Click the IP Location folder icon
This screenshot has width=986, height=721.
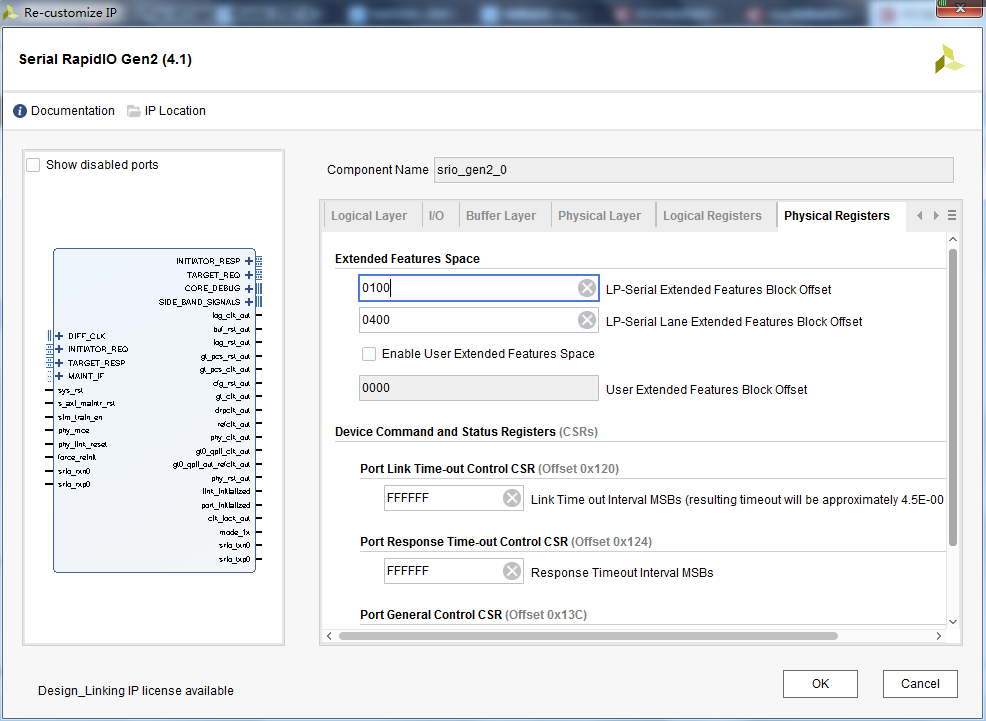click(133, 111)
